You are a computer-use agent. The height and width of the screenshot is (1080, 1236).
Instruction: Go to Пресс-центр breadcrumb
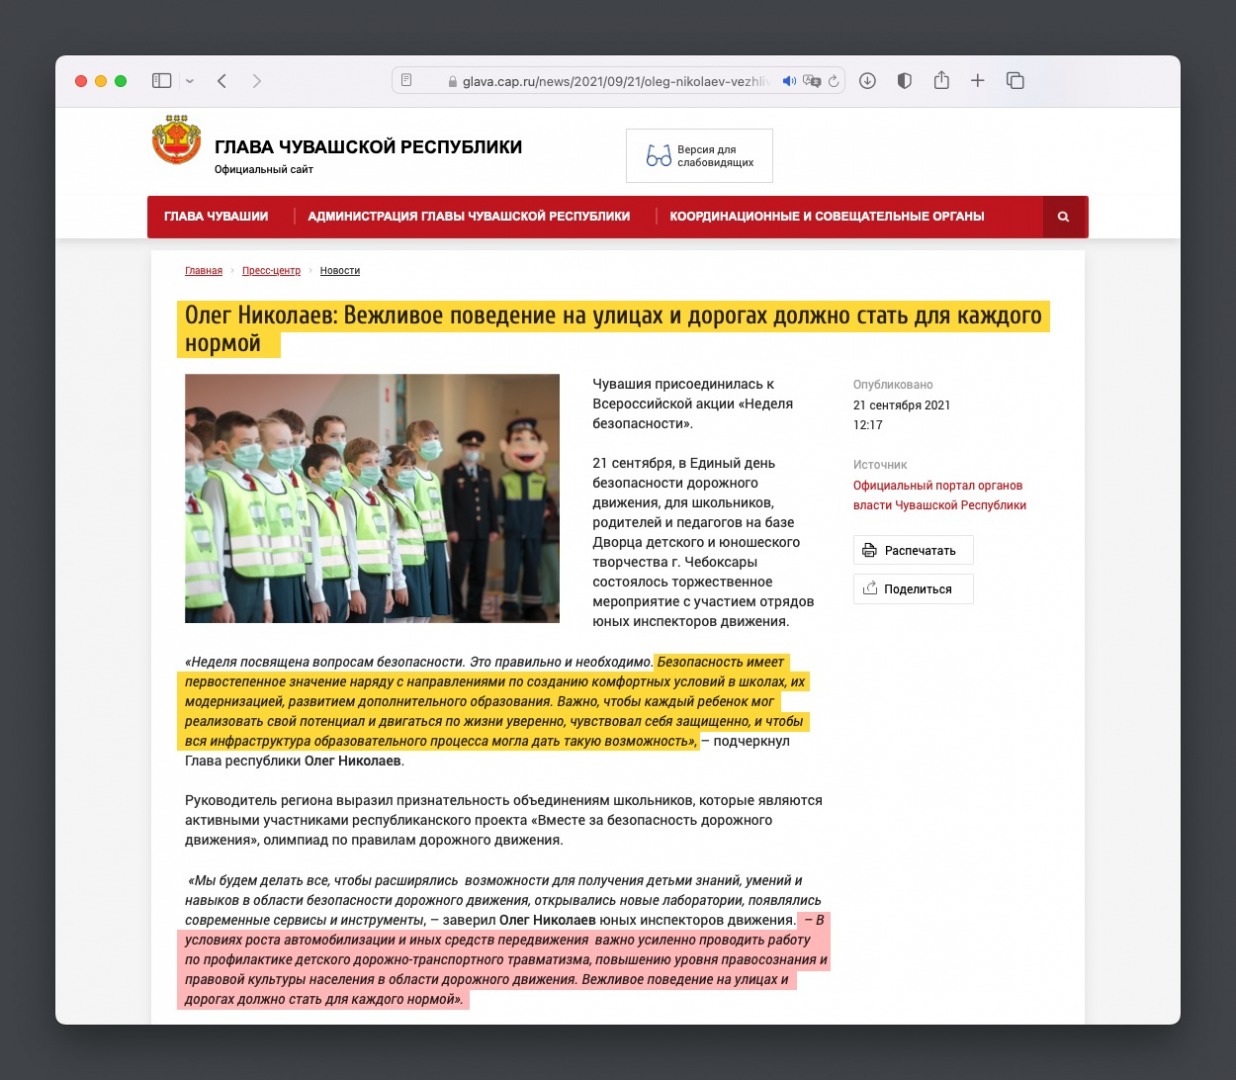point(271,271)
